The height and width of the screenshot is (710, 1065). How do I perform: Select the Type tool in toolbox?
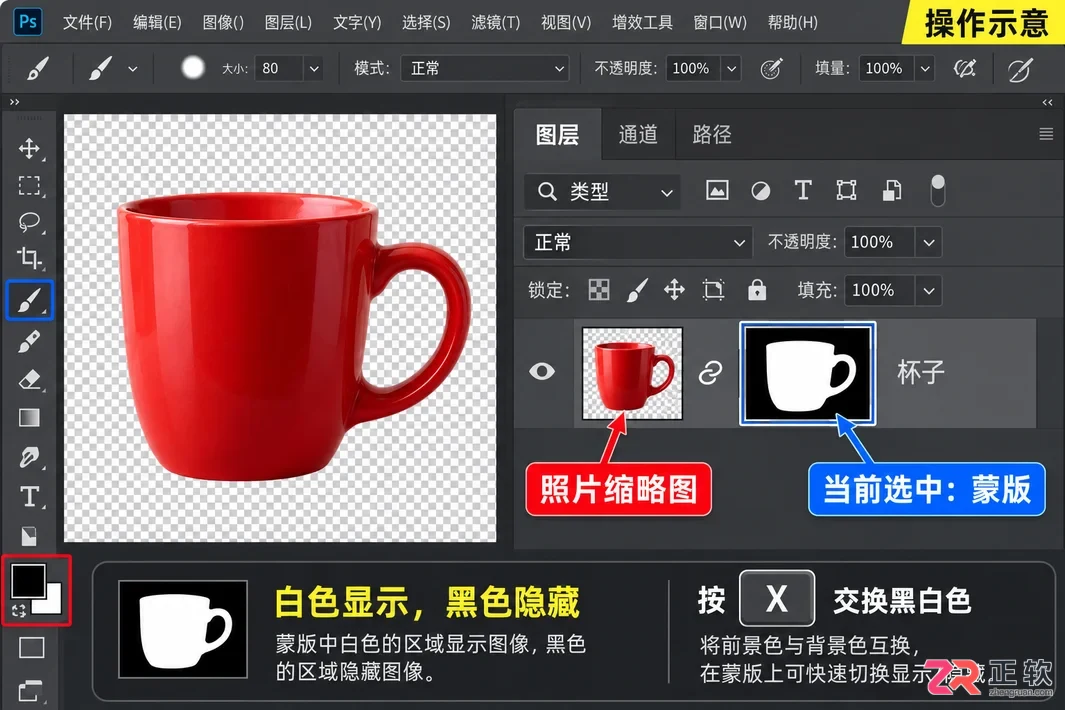[x=29, y=497]
